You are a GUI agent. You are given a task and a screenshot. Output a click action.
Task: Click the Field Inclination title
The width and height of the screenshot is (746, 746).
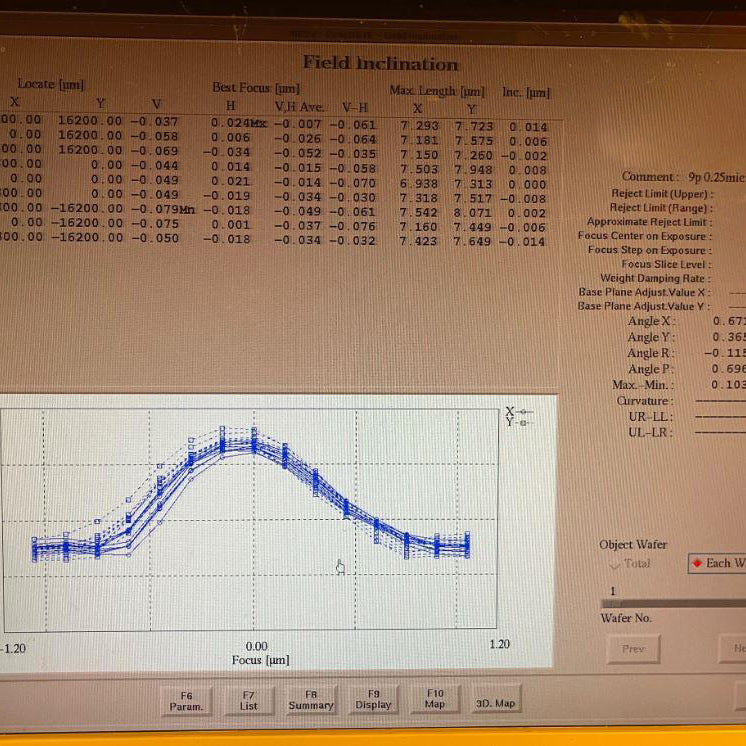[x=380, y=64]
